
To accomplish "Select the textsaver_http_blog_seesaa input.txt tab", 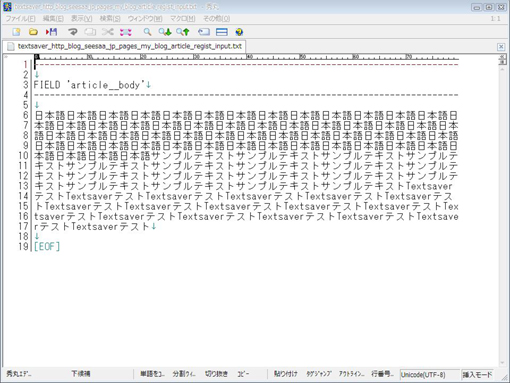I will [125, 46].
